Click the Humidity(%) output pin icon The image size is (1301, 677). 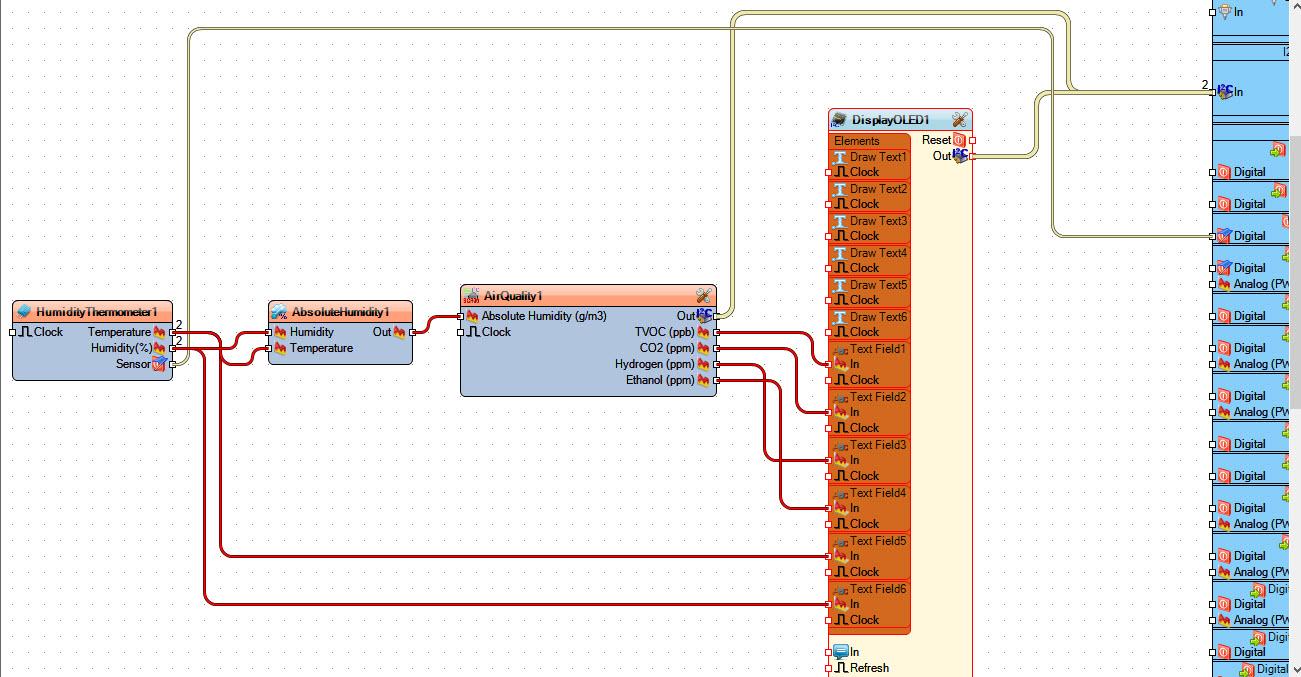coord(159,348)
